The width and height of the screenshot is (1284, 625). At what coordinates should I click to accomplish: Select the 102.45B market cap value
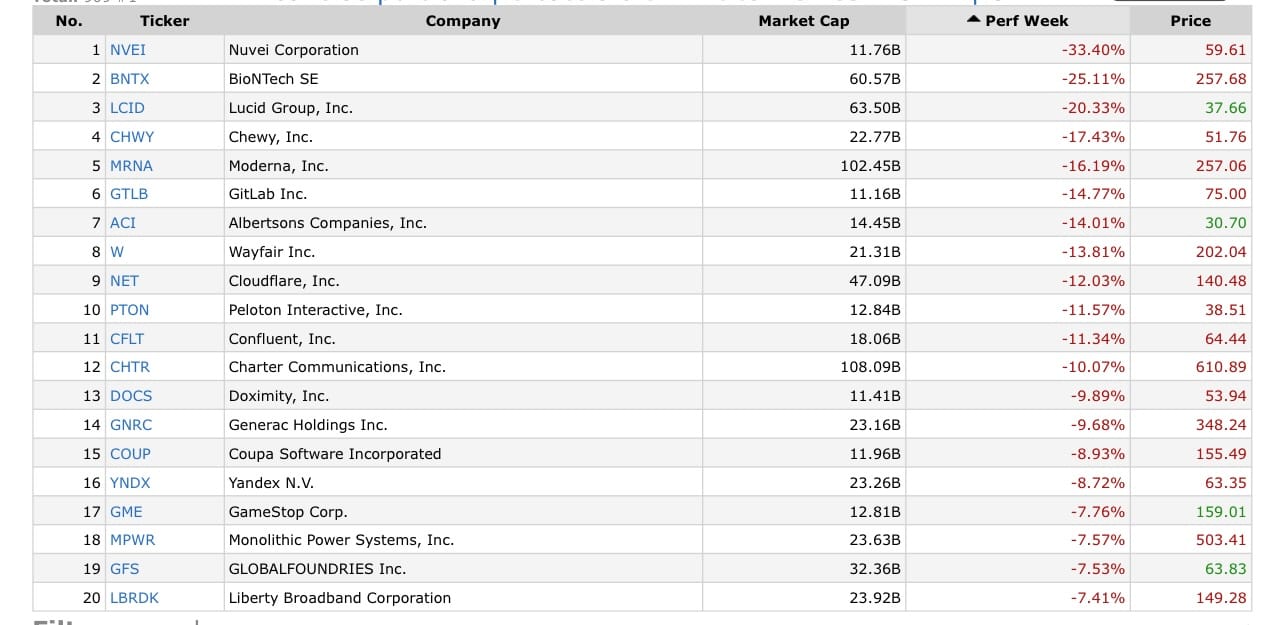click(x=870, y=166)
